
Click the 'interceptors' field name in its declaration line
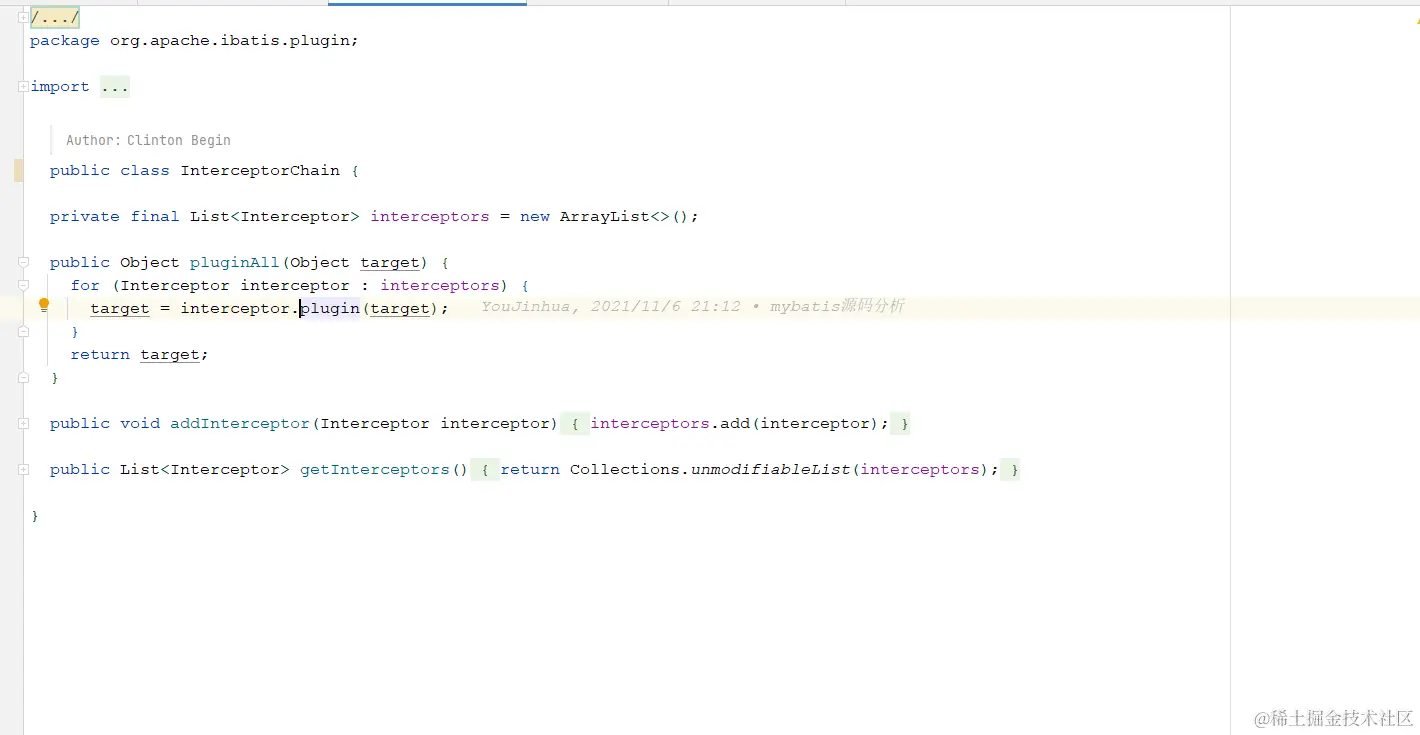click(430, 217)
